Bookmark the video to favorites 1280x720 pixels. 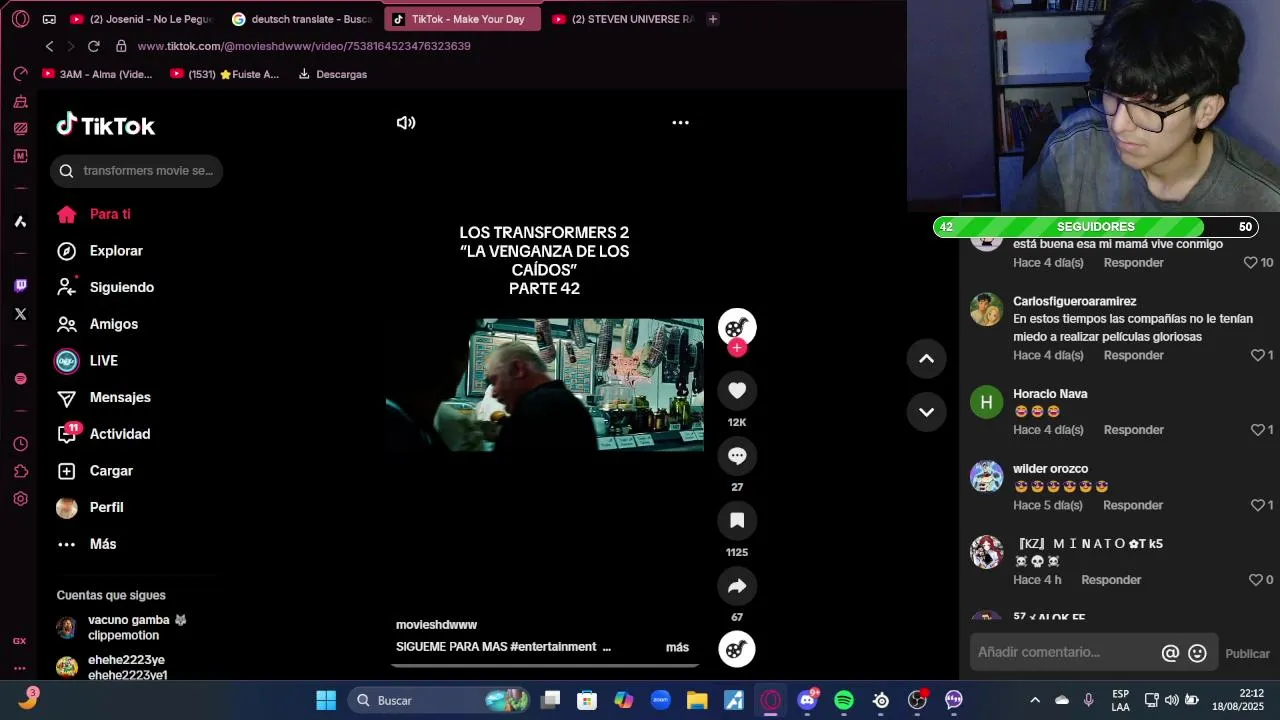point(737,520)
